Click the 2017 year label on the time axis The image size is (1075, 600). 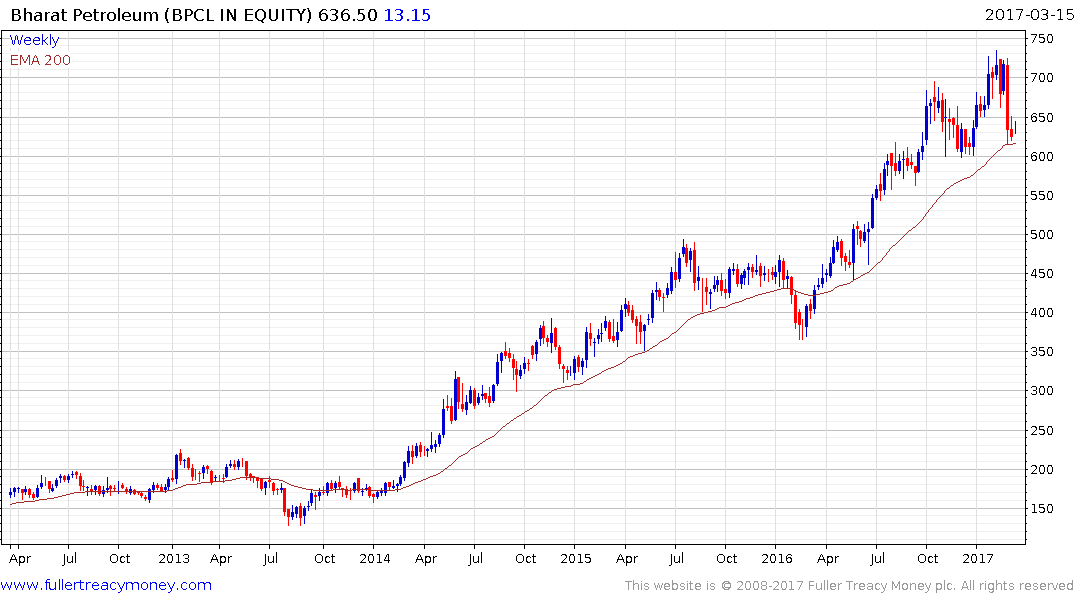[978, 558]
